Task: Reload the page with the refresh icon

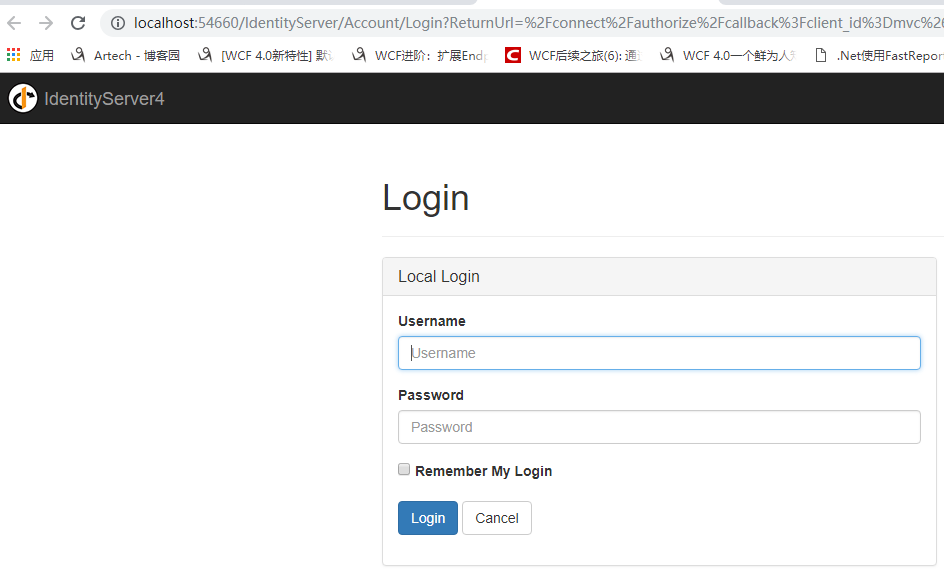Action: click(x=78, y=23)
